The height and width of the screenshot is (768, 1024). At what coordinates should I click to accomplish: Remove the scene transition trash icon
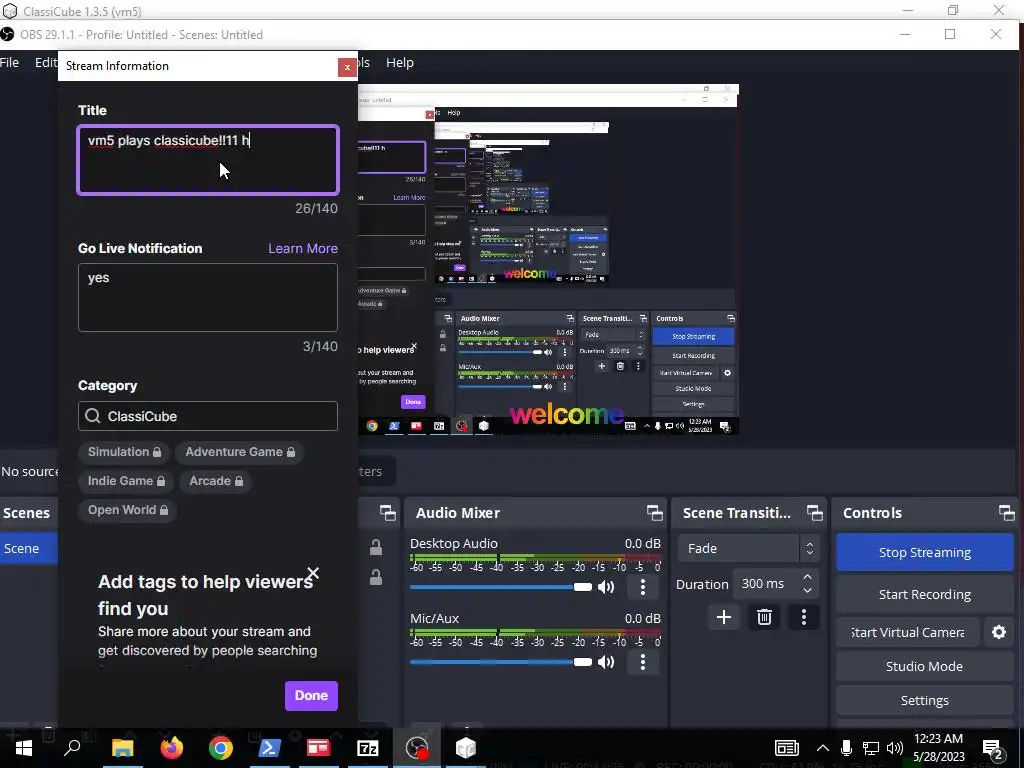click(764, 617)
